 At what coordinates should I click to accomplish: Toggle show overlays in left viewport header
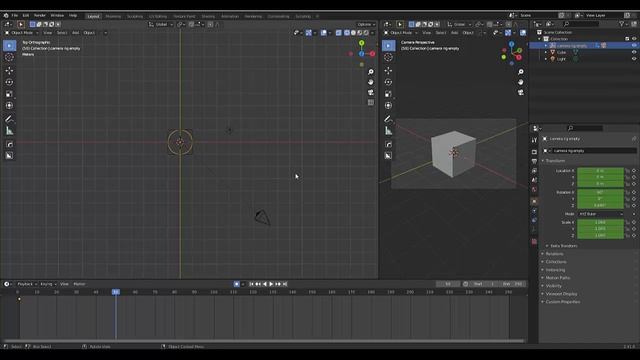pyautogui.click(x=324, y=33)
